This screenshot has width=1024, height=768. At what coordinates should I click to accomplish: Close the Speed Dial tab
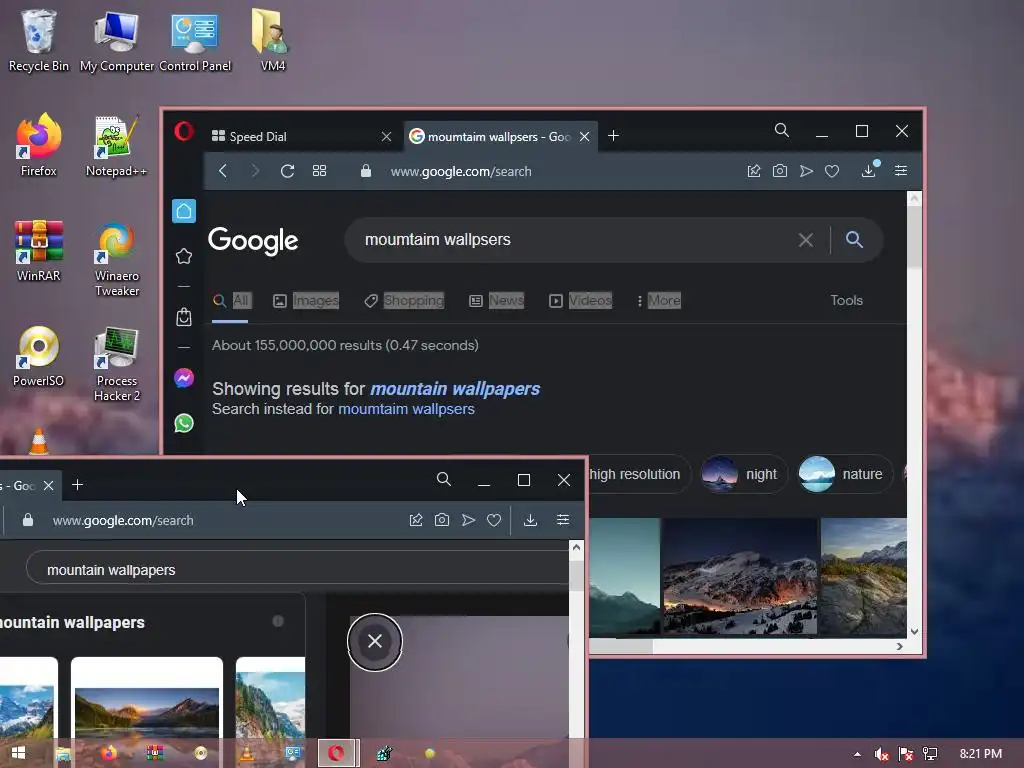tap(387, 136)
